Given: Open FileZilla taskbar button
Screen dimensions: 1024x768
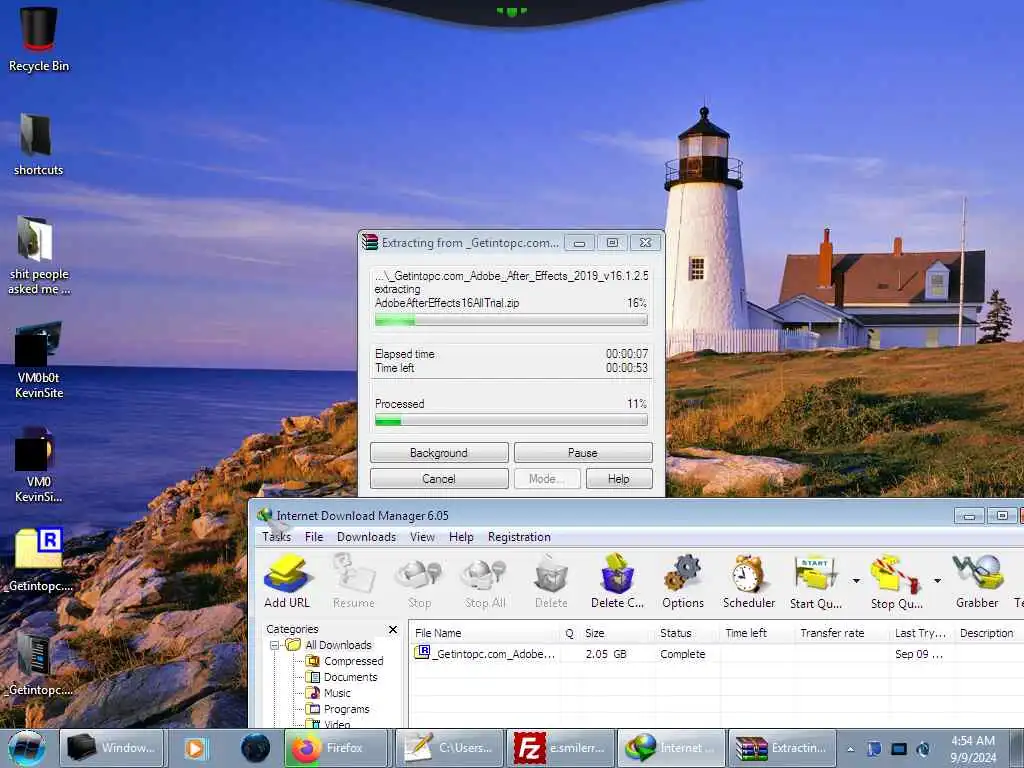Looking at the screenshot, I should click(560, 748).
